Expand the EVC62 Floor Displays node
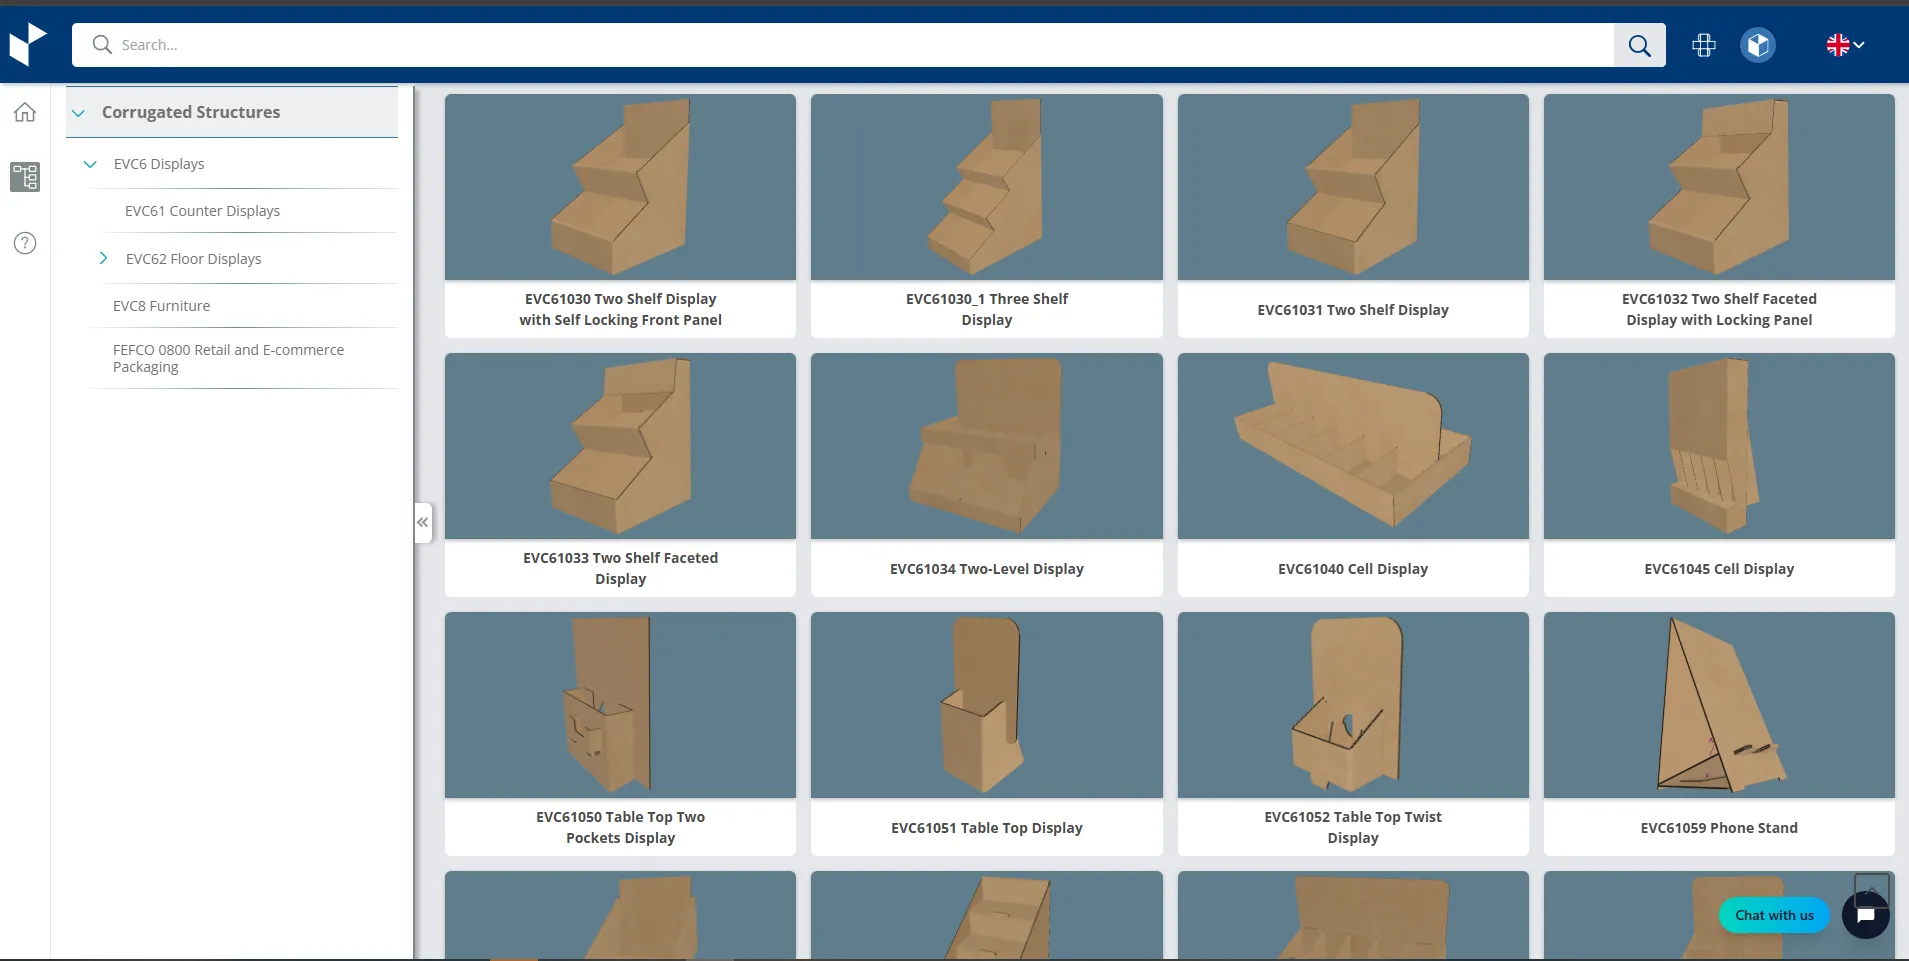 103,258
